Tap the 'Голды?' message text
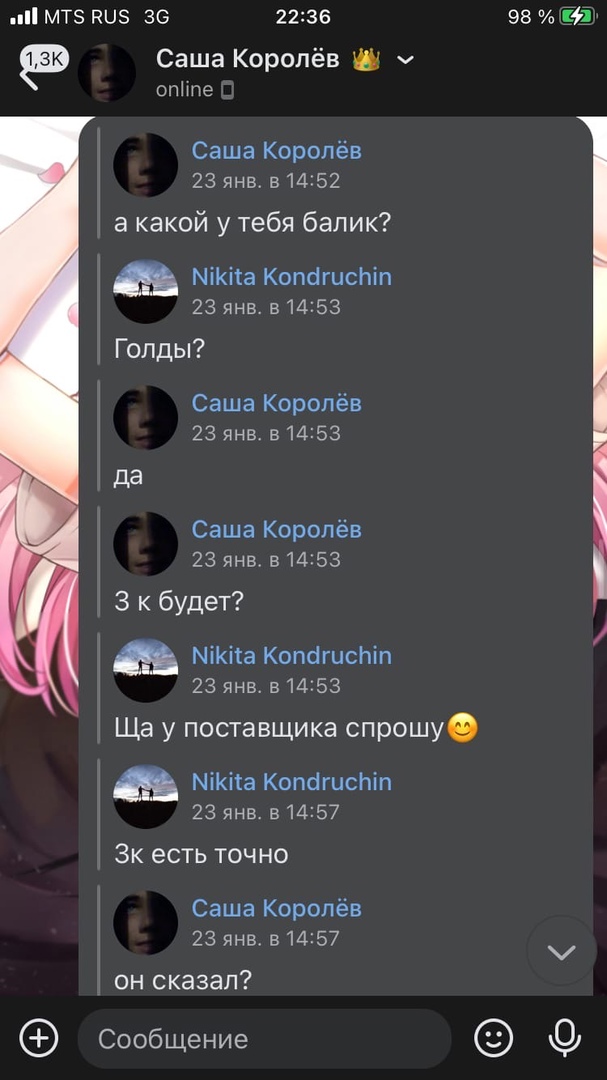This screenshot has width=607, height=1080. 160,350
